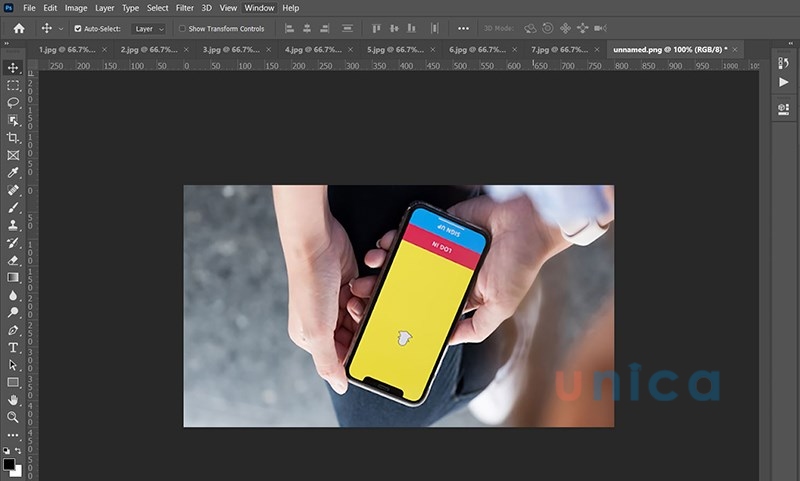The image size is (800, 481).
Task: Click the foreground color swatch
Action: 9,465
